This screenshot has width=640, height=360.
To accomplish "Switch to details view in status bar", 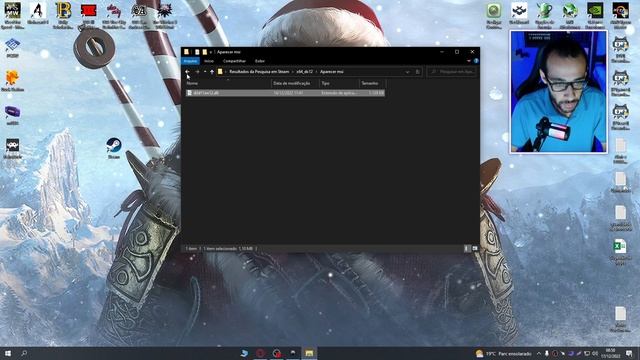I will click(x=467, y=248).
